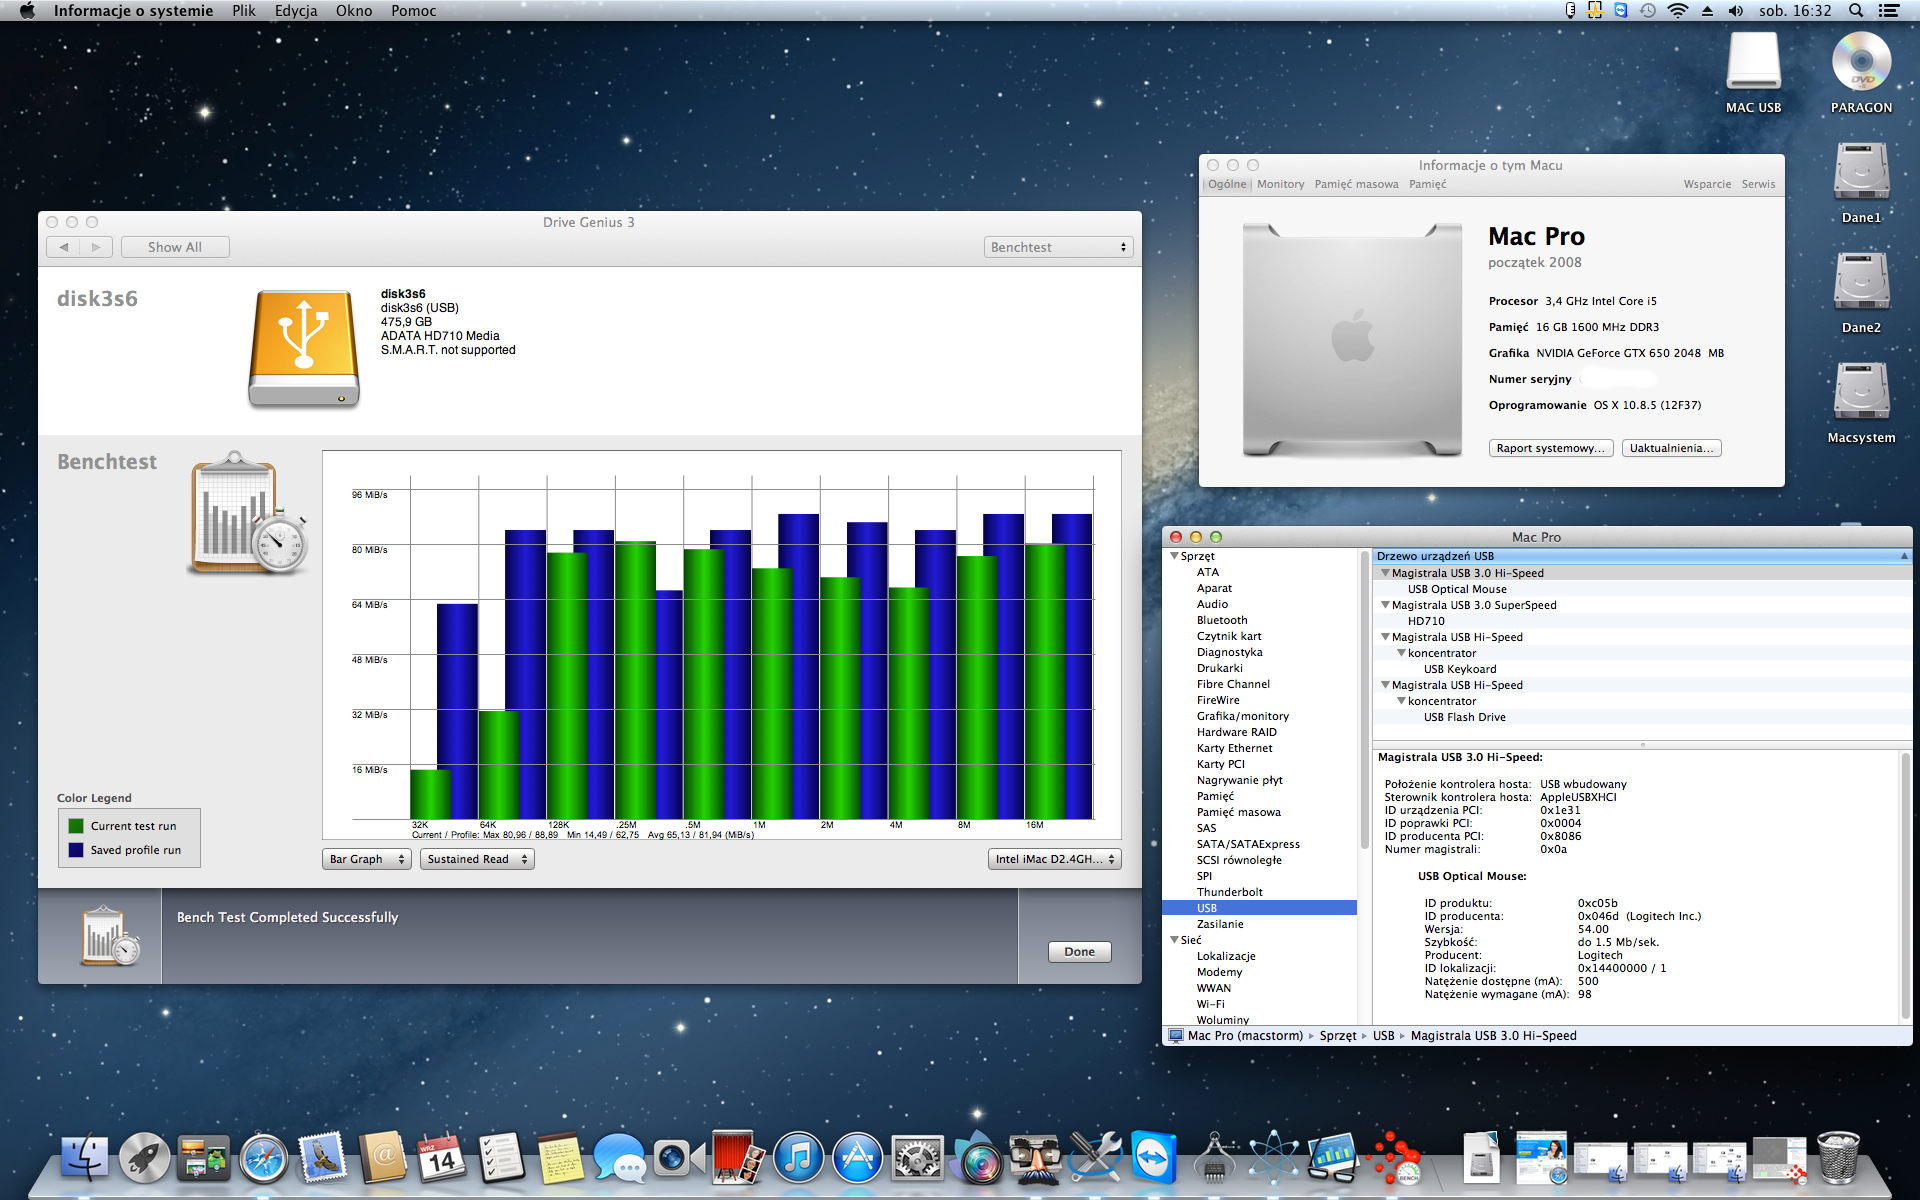Open TeamViewer icon in the Dock
The height and width of the screenshot is (1200, 1920).
click(x=1153, y=1158)
